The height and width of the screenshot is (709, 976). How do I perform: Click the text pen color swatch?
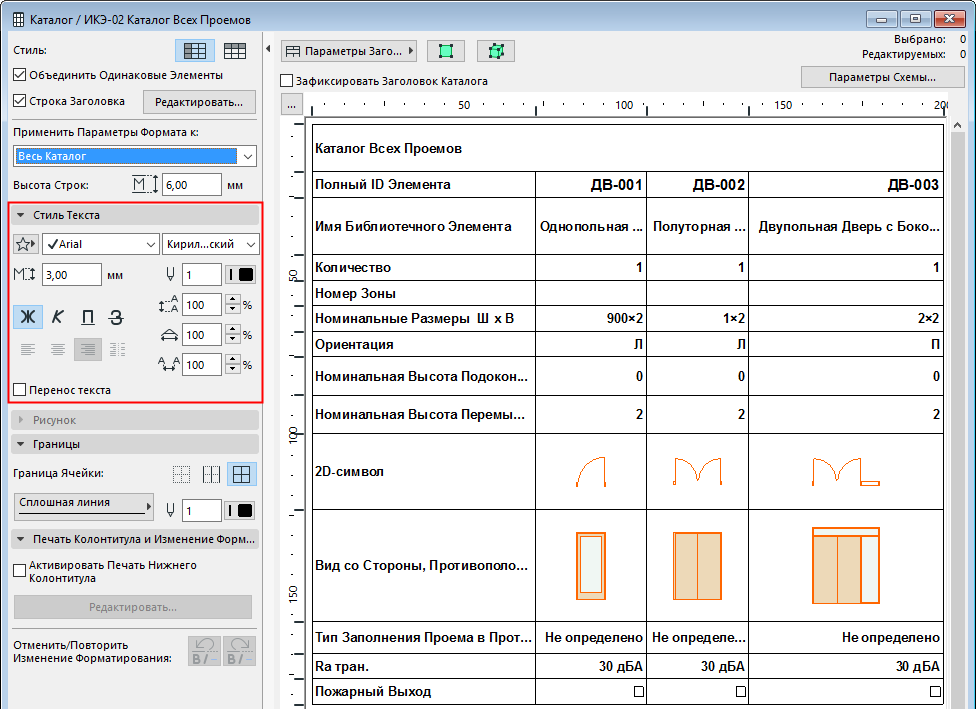pyautogui.click(x=241, y=275)
